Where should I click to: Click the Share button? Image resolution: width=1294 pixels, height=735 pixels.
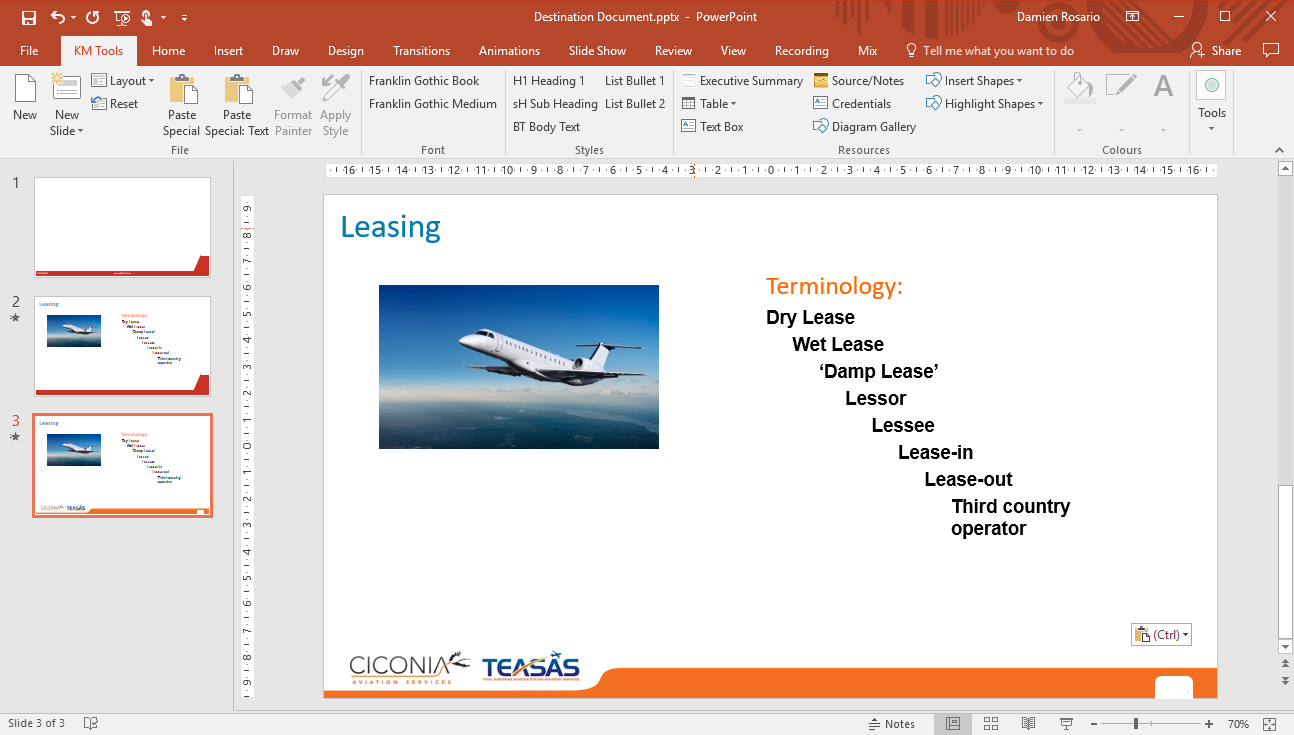point(1216,51)
